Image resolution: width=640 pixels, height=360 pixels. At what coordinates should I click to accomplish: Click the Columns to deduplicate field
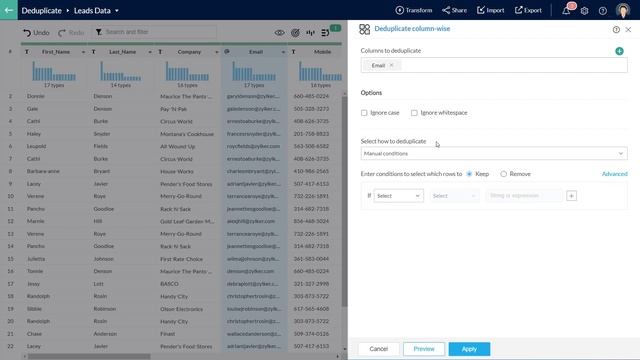click(x=494, y=65)
